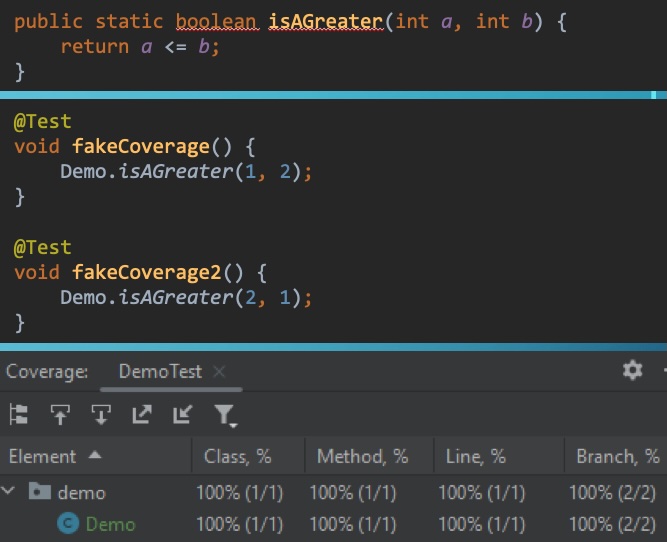The width and height of the screenshot is (667, 542).
Task: Switch to the DemoTest tab
Action: 160,371
